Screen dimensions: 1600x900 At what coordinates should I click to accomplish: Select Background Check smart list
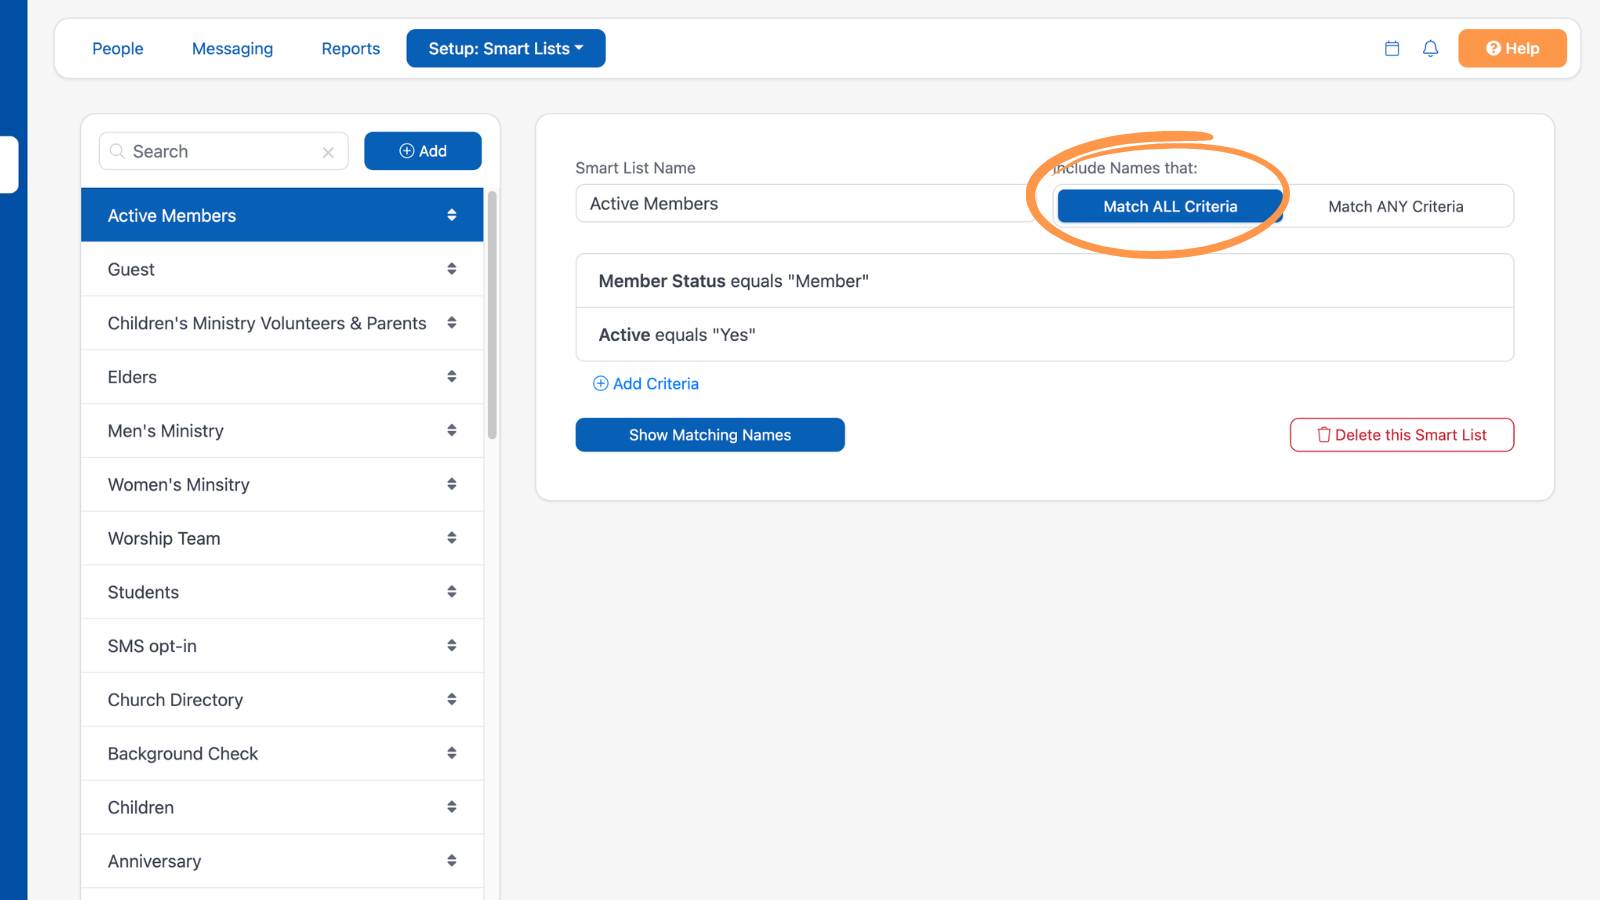282,753
